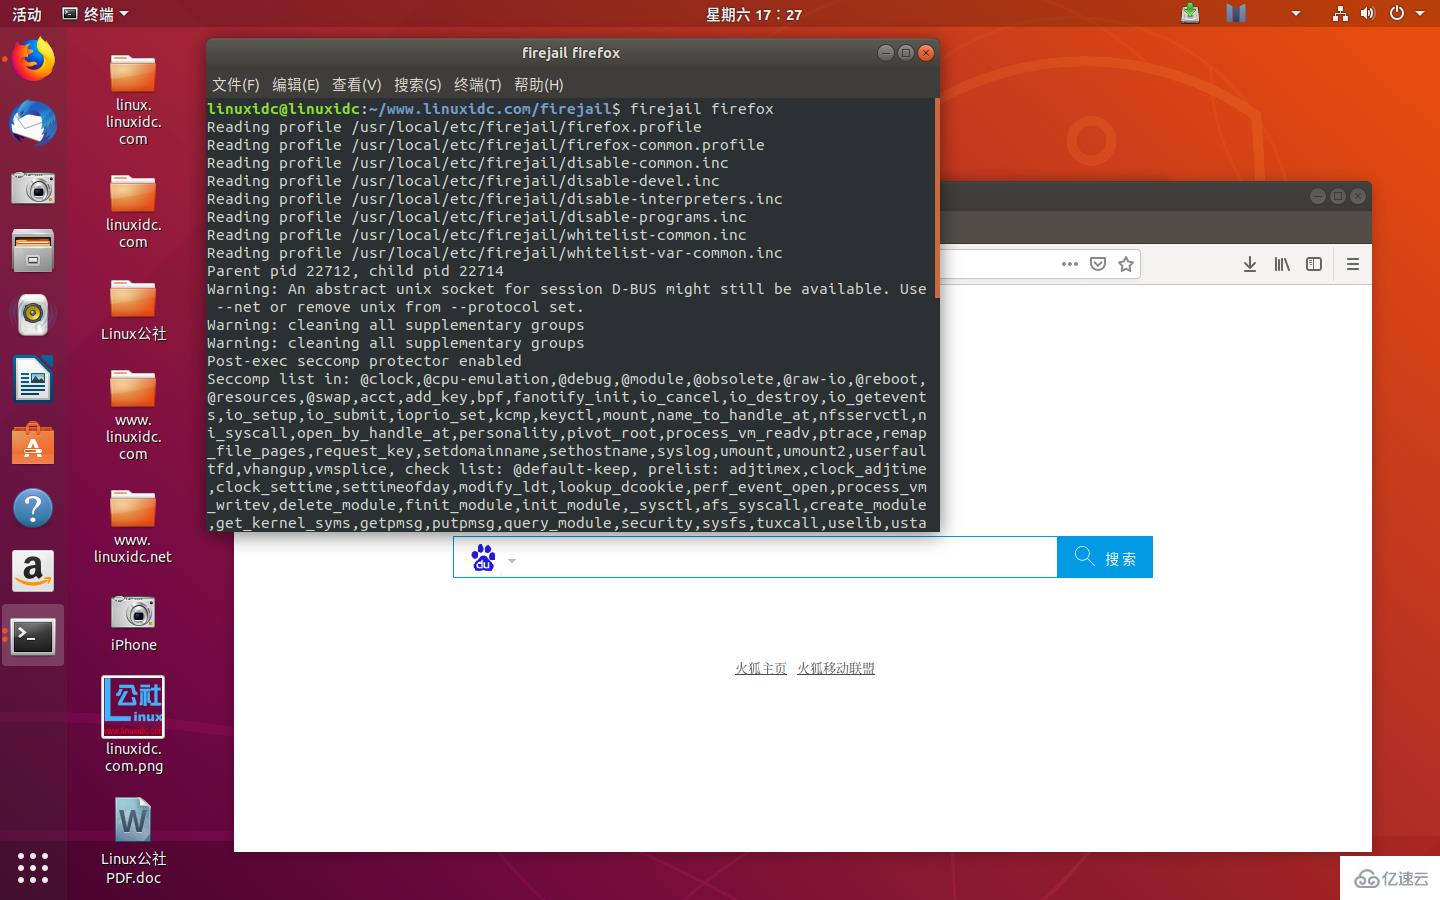
Task: Open the terminal 帮助(H) menu
Action: click(x=539, y=85)
